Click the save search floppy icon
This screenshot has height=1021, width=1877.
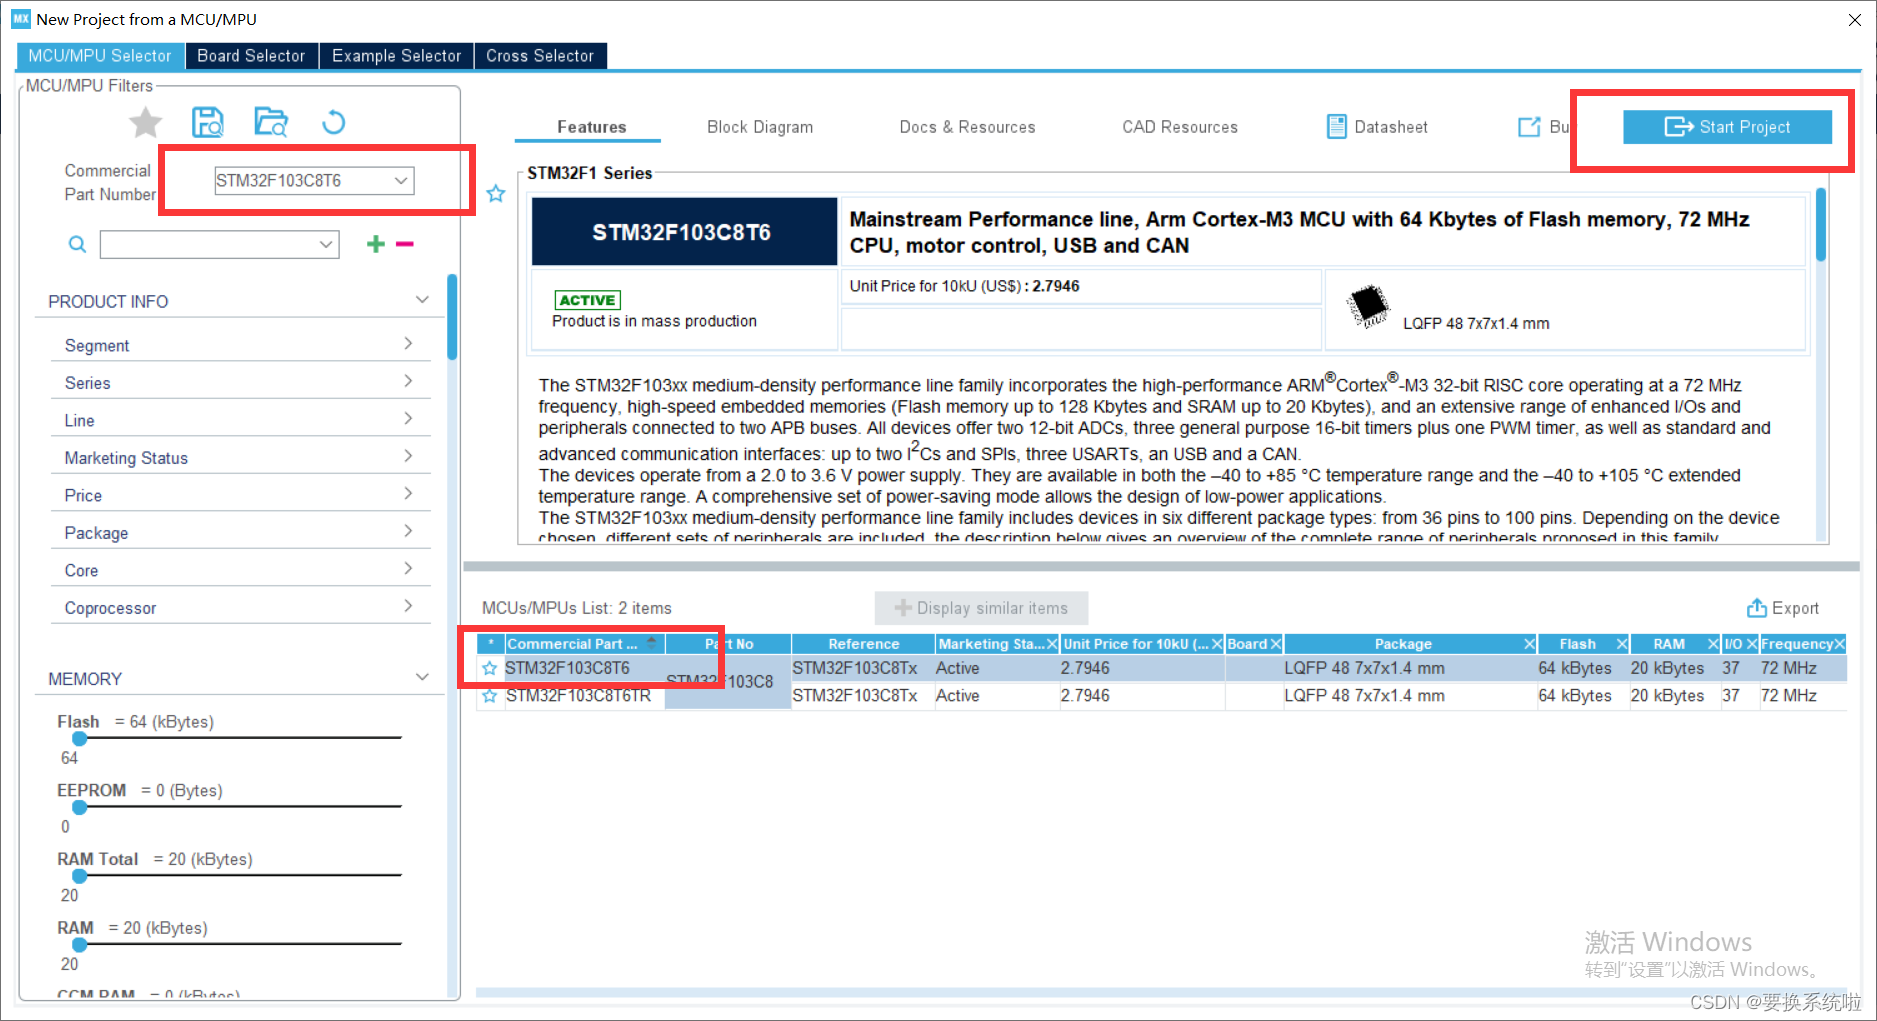pos(208,122)
